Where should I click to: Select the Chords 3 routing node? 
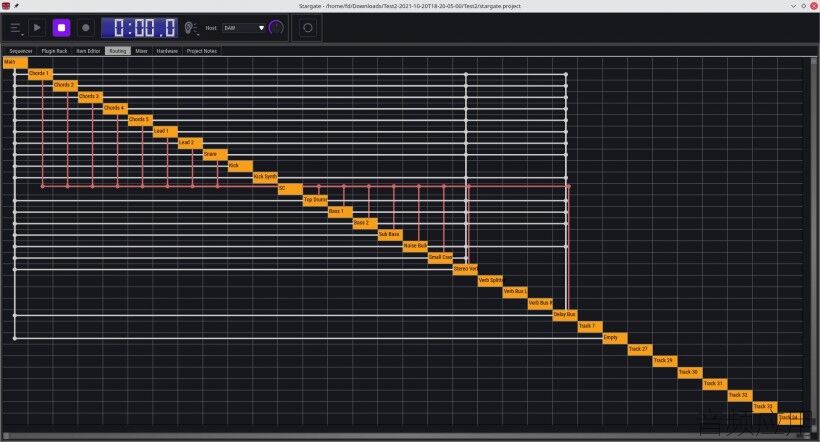click(90, 97)
